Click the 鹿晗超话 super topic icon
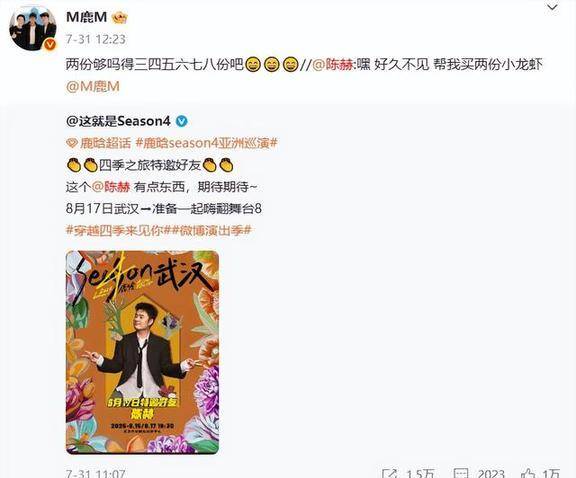Viewport: 576px width, 478px height. click(72, 143)
